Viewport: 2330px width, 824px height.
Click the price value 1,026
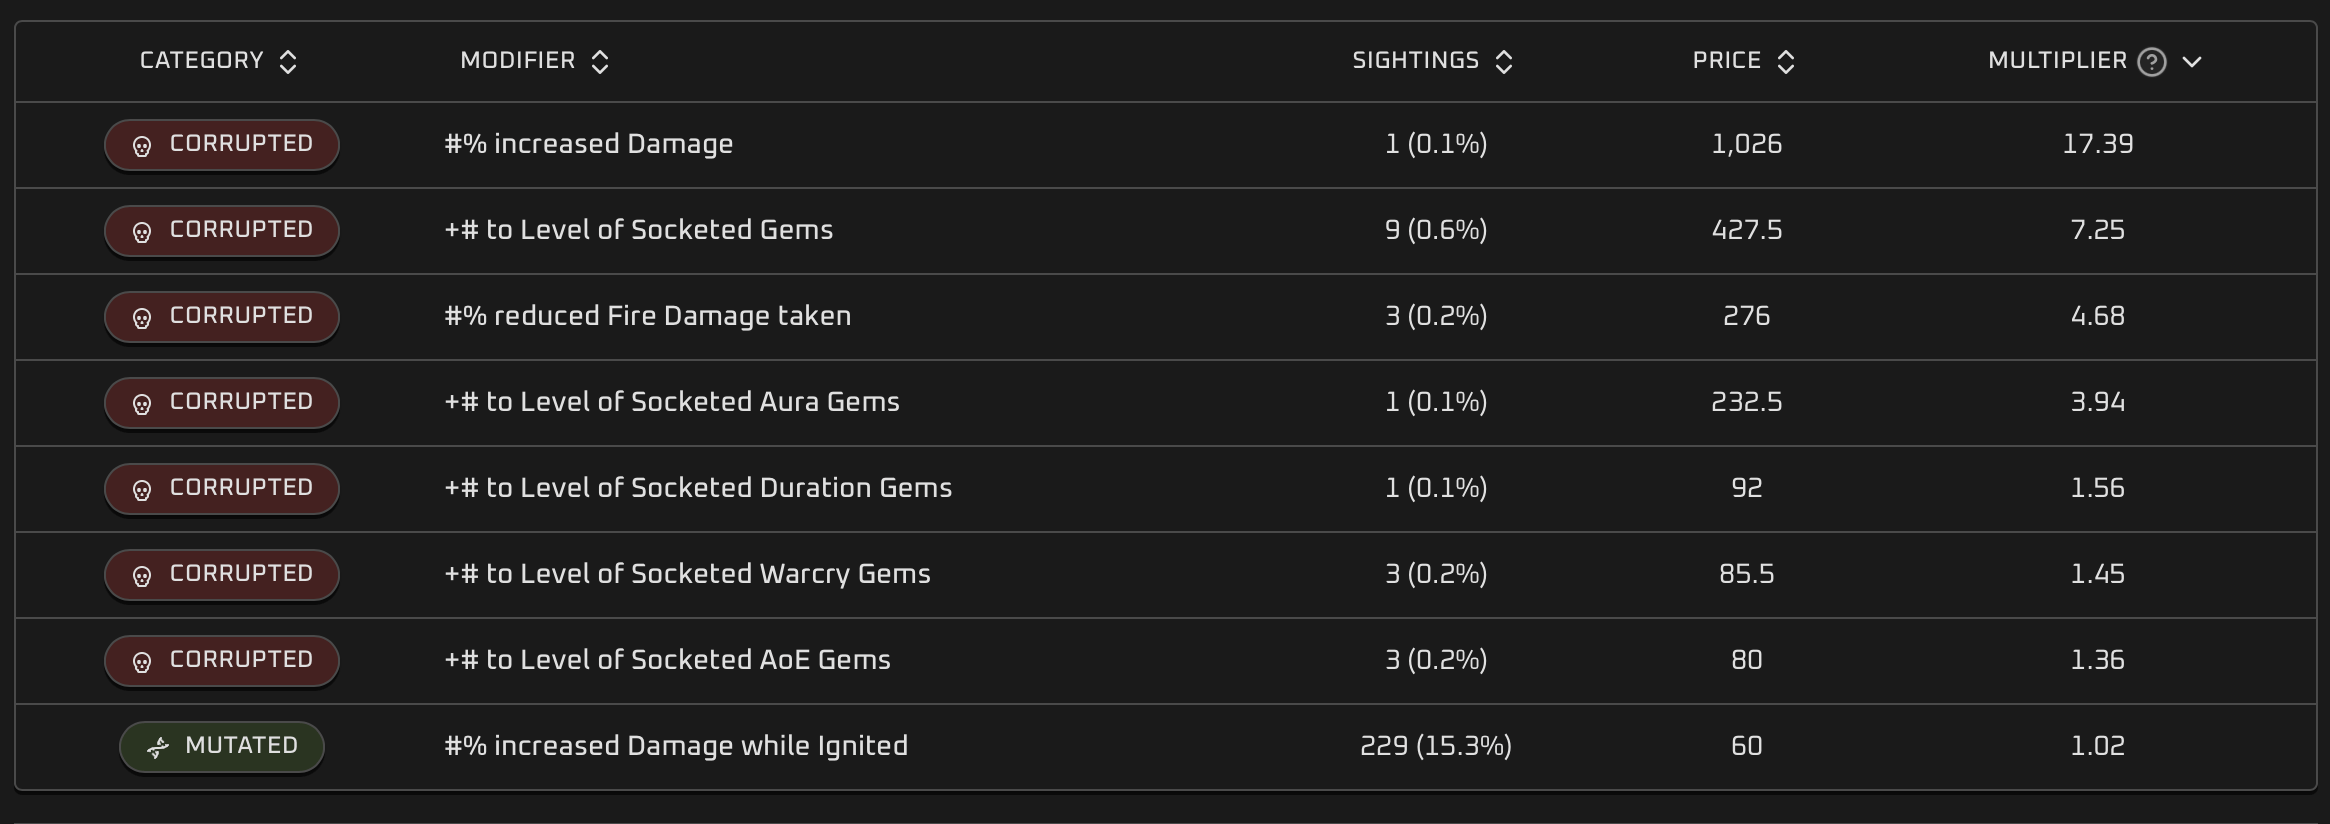(x=1746, y=144)
